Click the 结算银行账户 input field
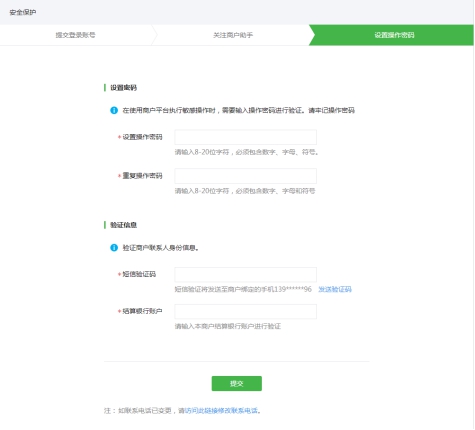Screen dimensions: 475x430 (246, 311)
